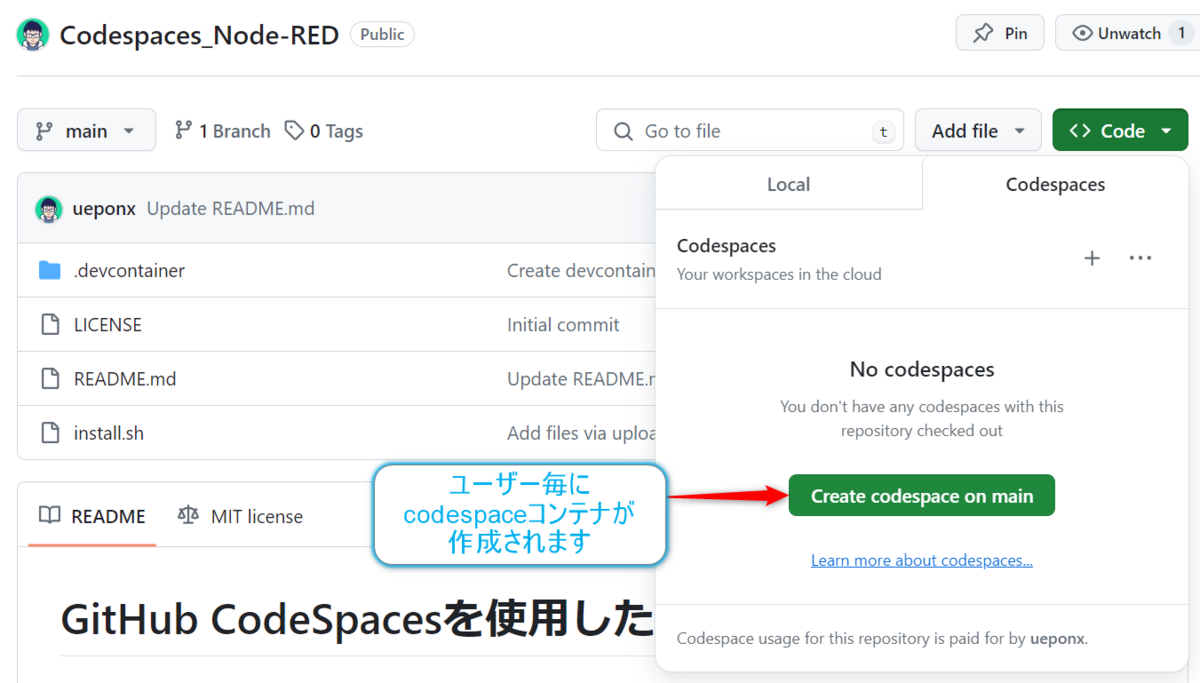
Task: Switch to the Local tab
Action: [x=788, y=184]
